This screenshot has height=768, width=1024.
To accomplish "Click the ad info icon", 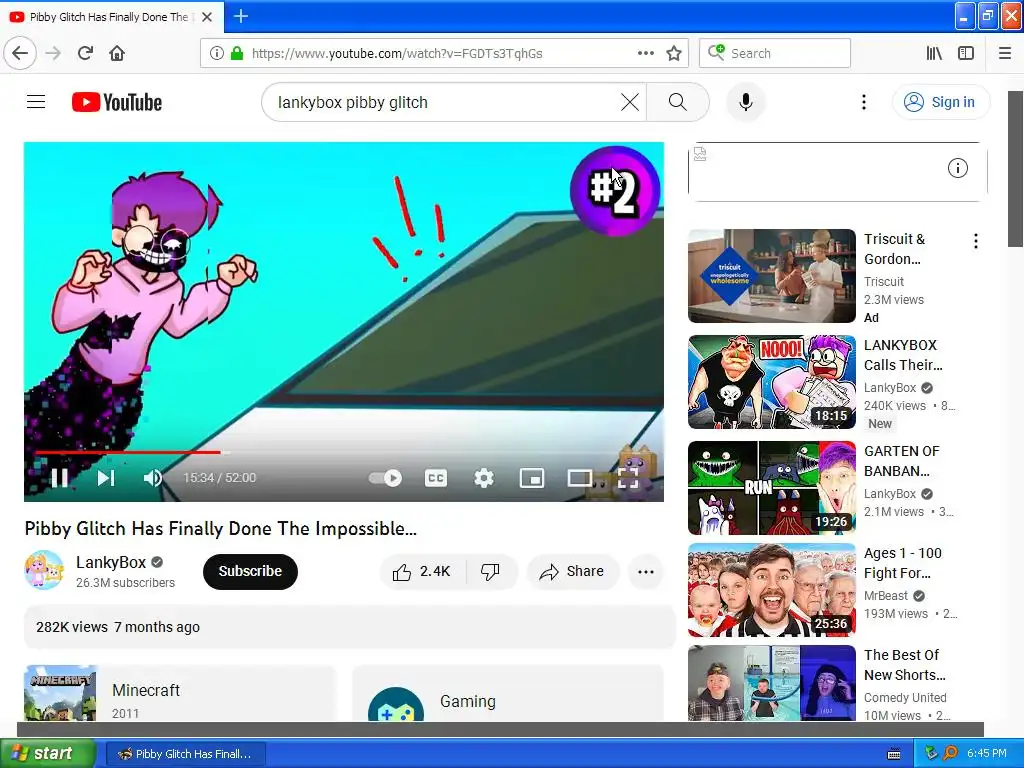I will 957,168.
